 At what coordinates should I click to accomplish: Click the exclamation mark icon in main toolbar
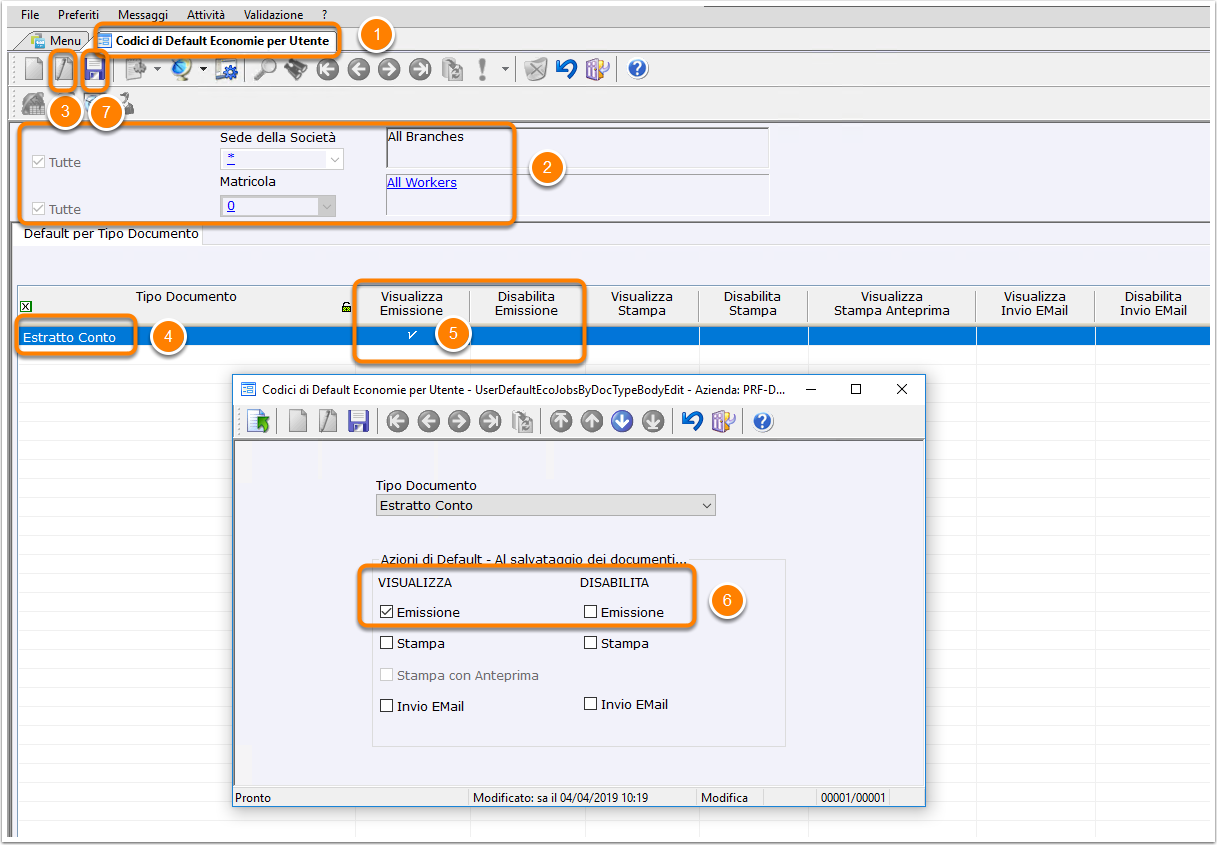coord(482,69)
